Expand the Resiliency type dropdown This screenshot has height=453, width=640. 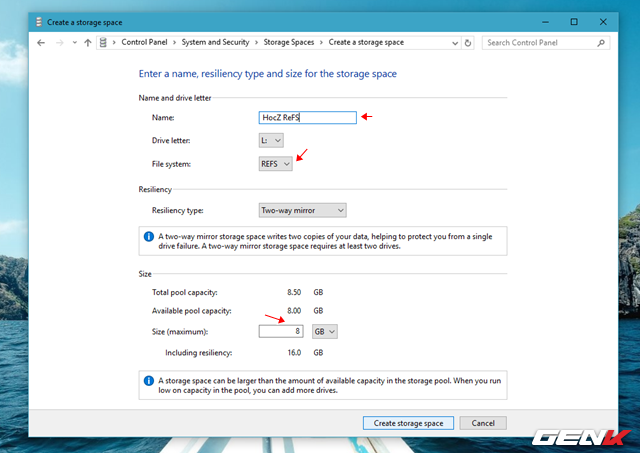[302, 210]
